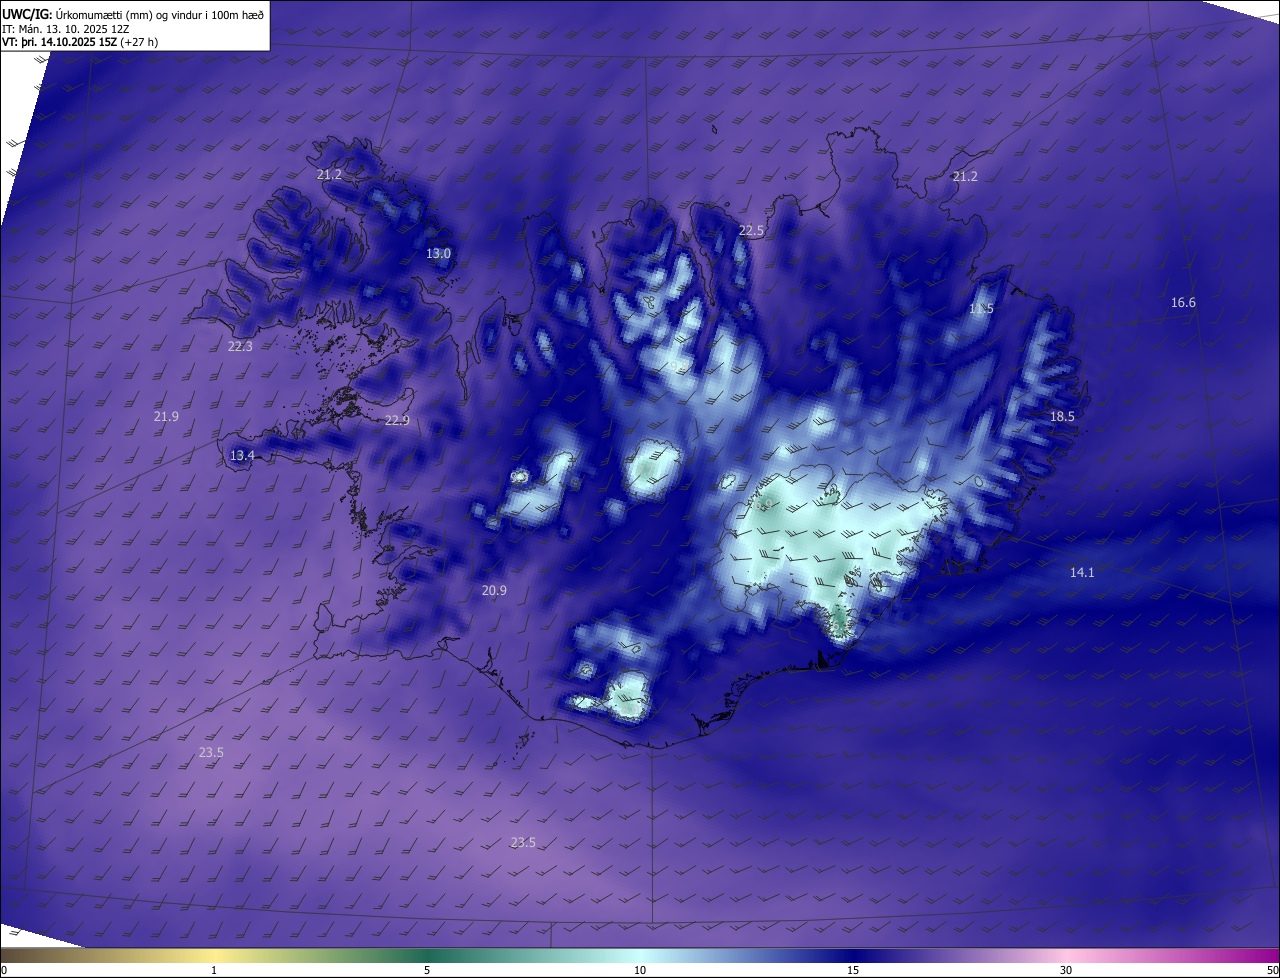Select the 16.6 value on the map

(1183, 303)
